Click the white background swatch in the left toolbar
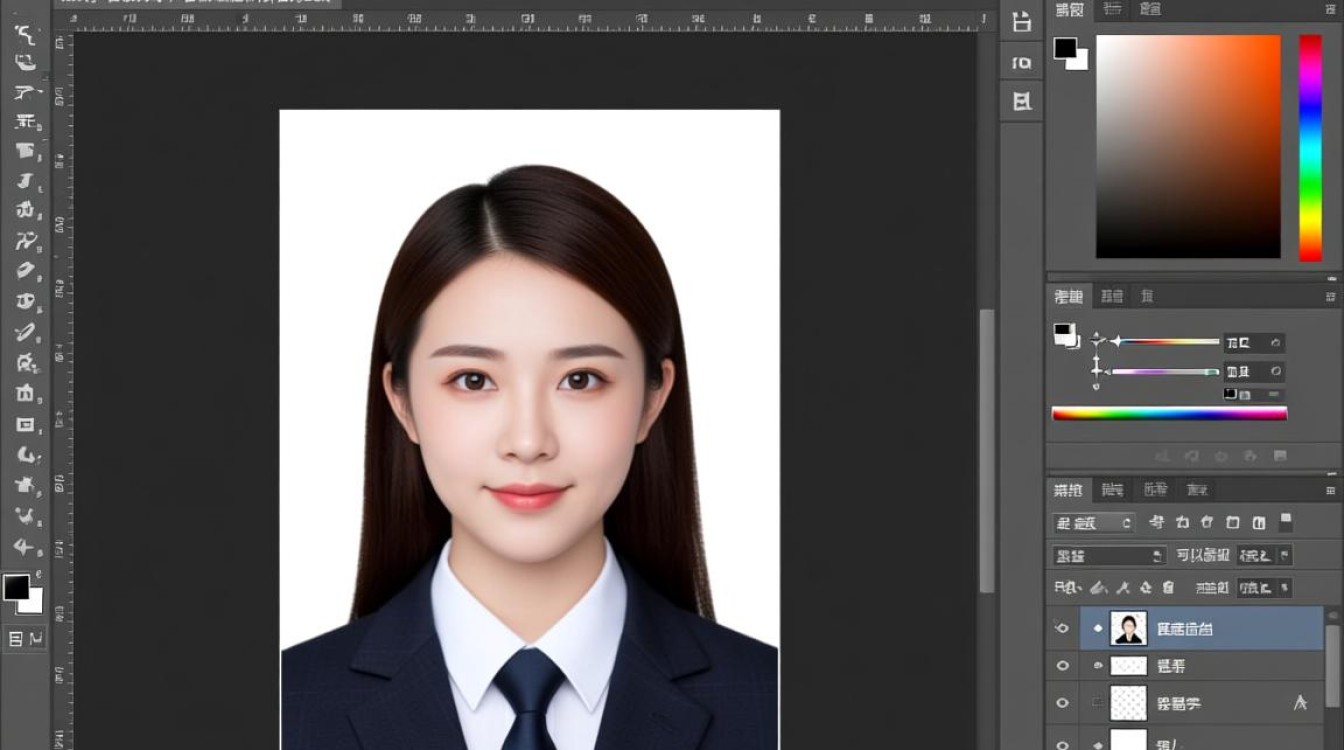 pyautogui.click(x=36, y=603)
